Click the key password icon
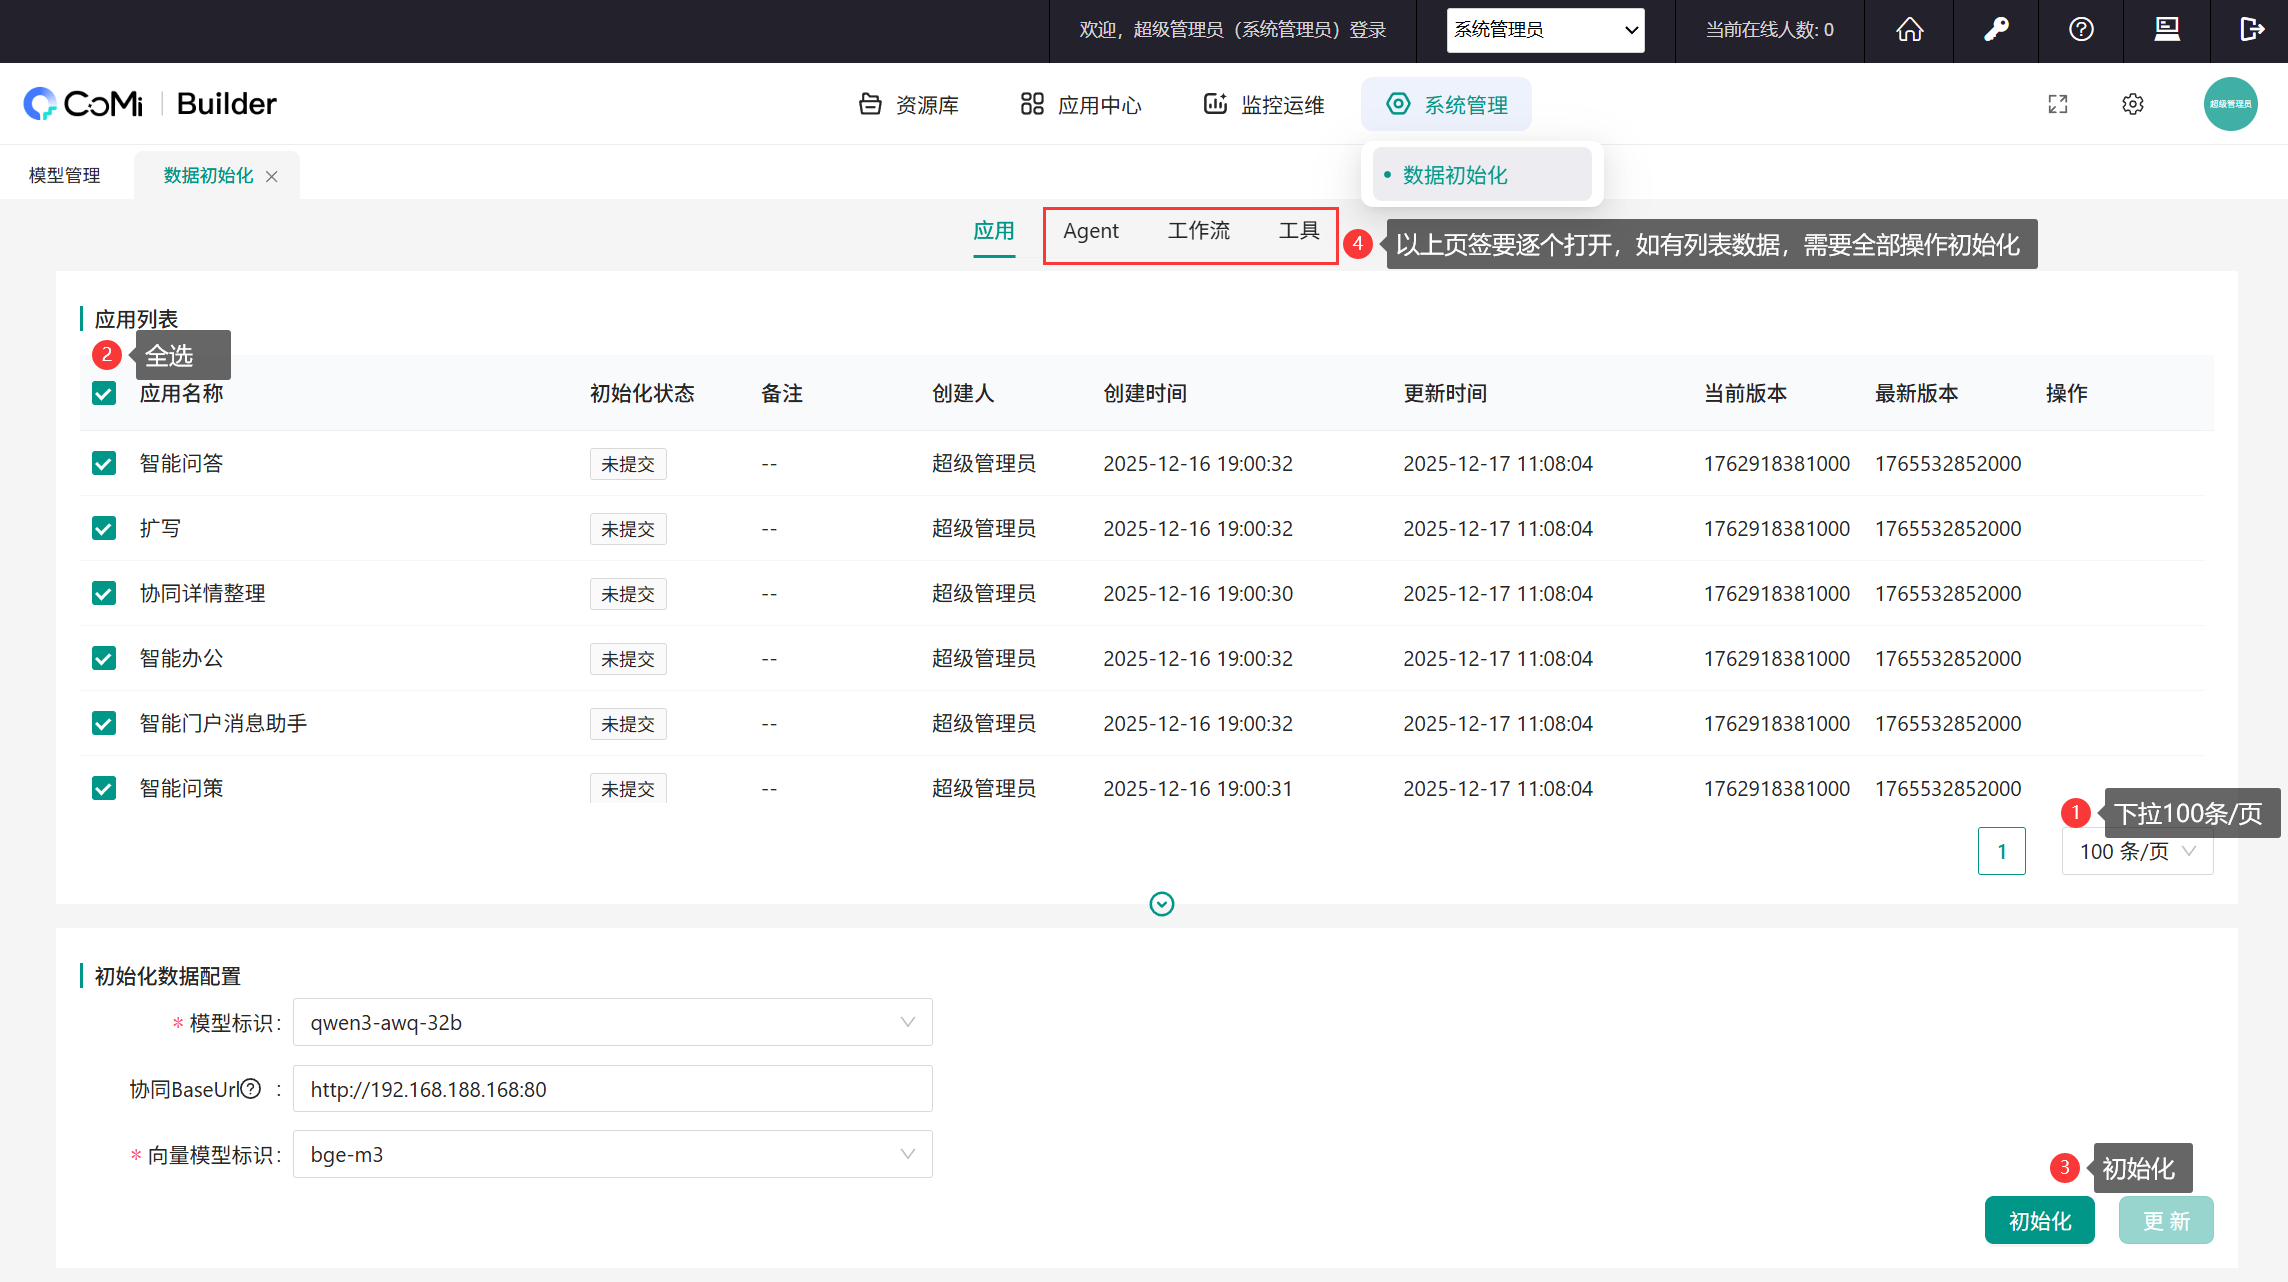This screenshot has width=2288, height=1282. pos(1996,30)
